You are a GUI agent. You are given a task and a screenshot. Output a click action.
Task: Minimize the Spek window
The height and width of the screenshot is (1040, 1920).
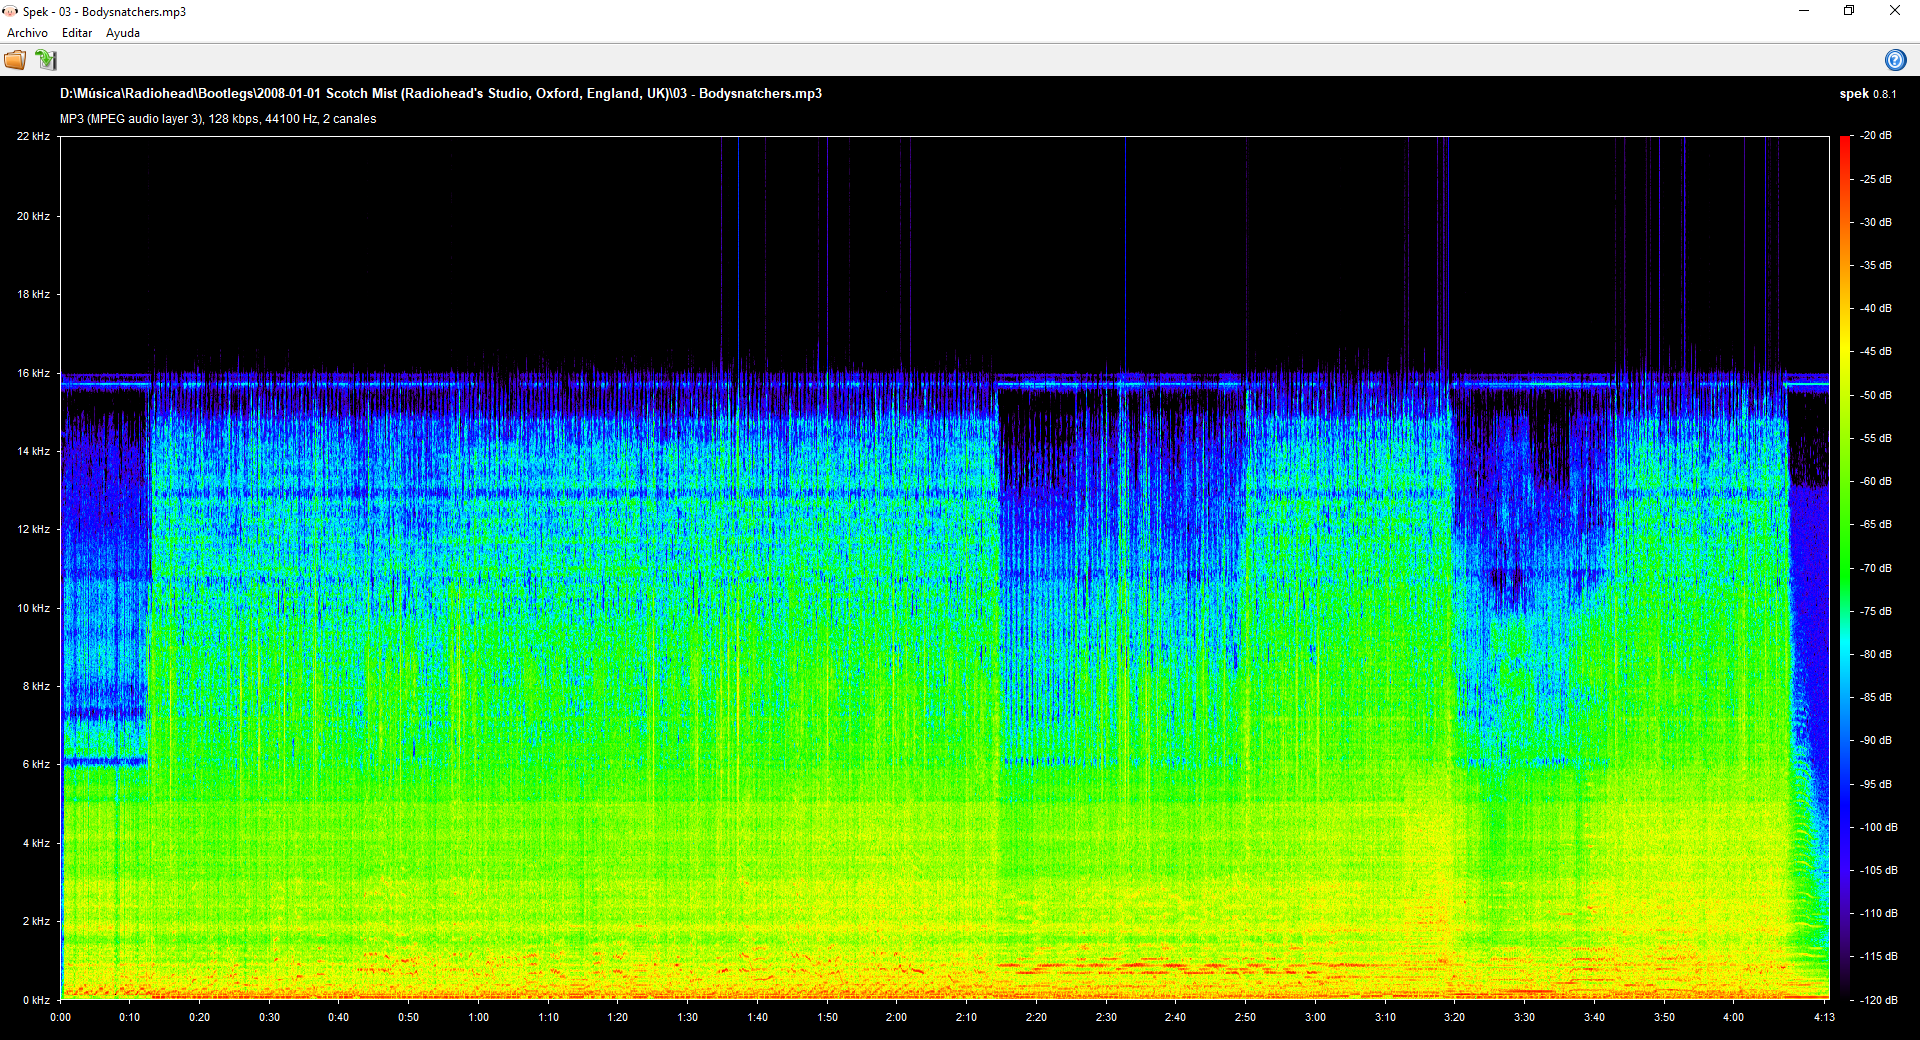pos(1804,11)
